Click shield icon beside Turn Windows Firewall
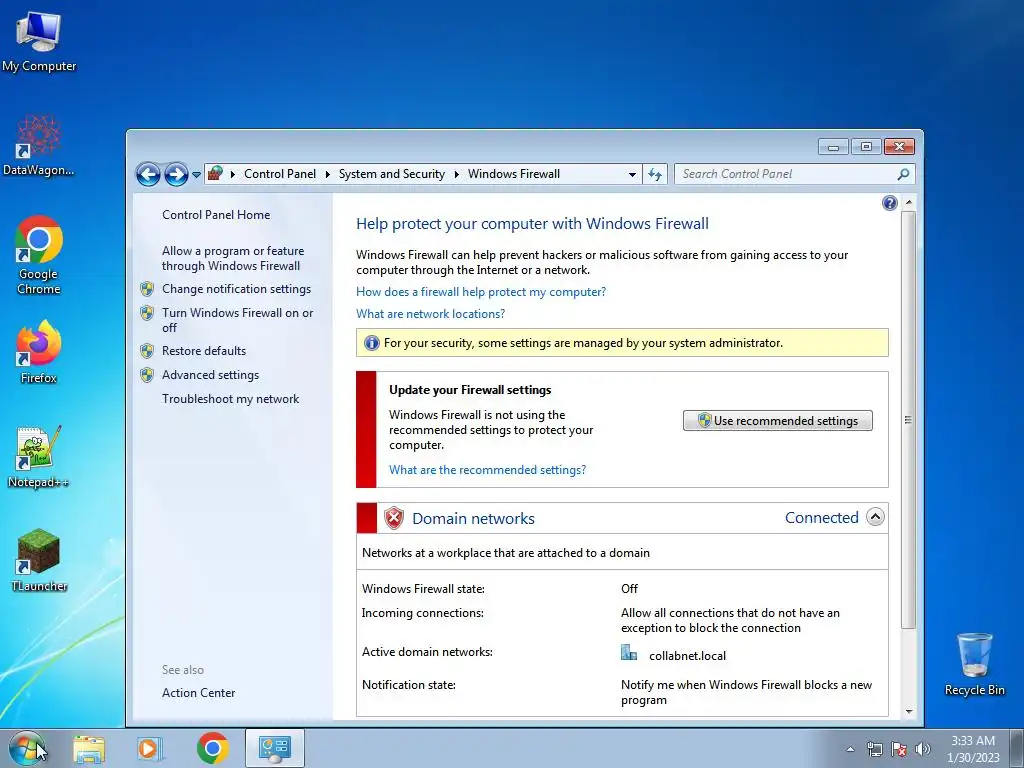This screenshot has width=1024, height=768. click(148, 313)
